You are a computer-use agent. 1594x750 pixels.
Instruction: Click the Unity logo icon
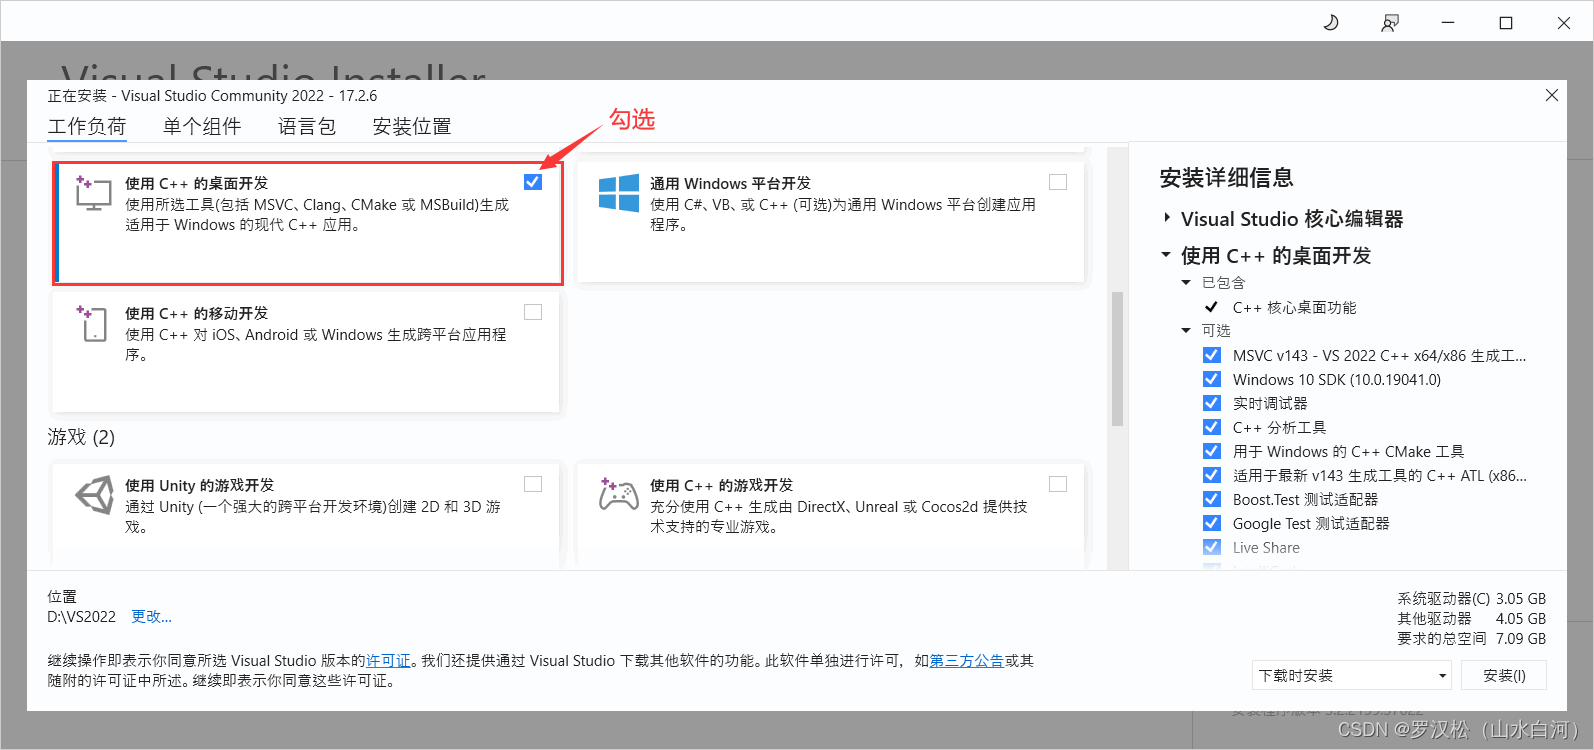(x=95, y=494)
